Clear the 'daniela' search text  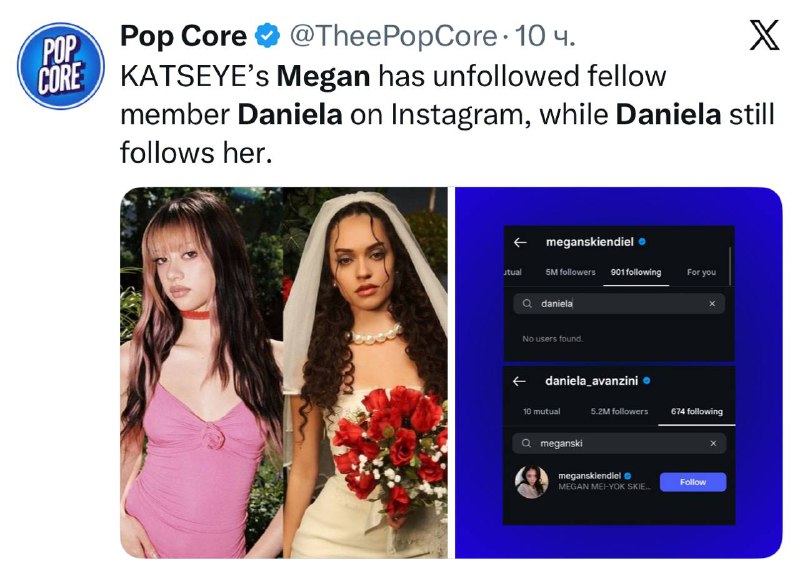pos(712,303)
